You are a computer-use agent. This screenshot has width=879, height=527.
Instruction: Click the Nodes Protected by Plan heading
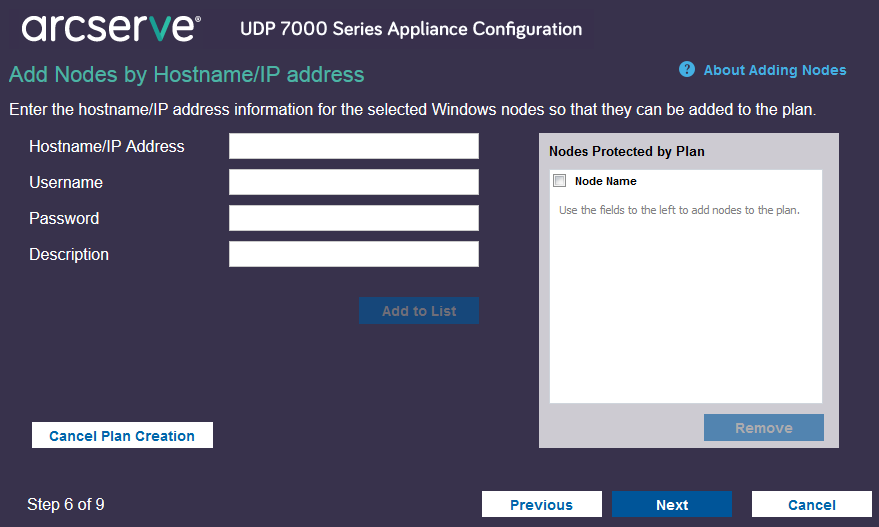(627, 152)
